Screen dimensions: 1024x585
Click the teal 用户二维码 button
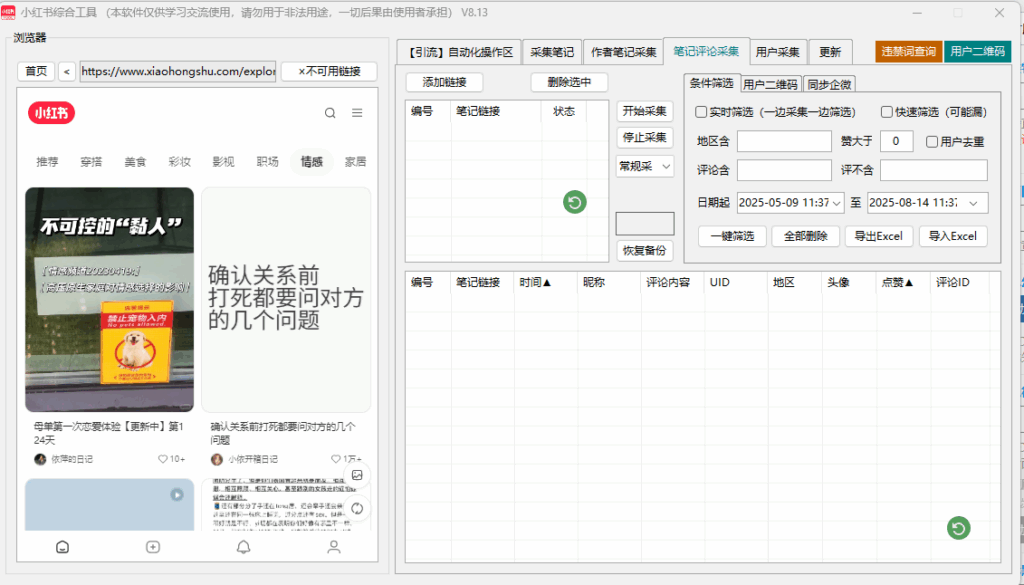tap(977, 52)
